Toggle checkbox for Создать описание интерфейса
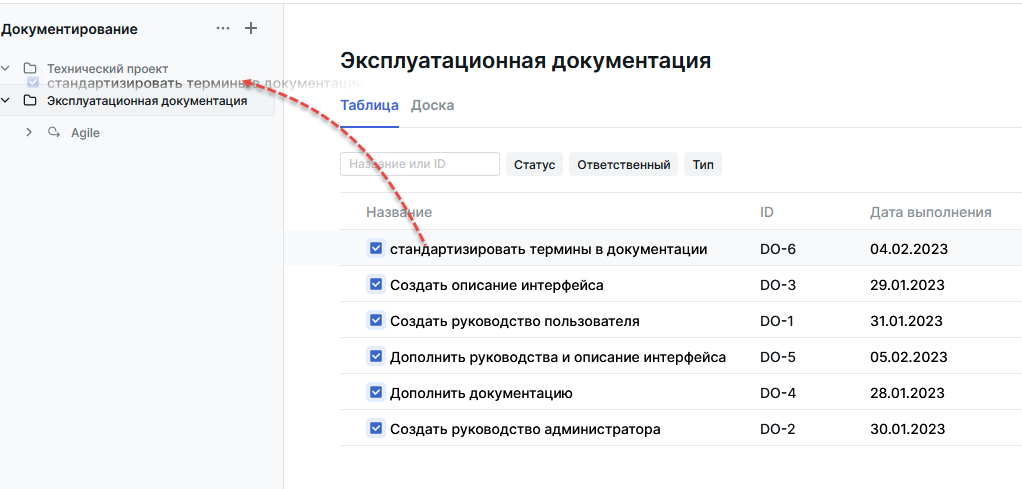1022x489 pixels. [x=376, y=285]
